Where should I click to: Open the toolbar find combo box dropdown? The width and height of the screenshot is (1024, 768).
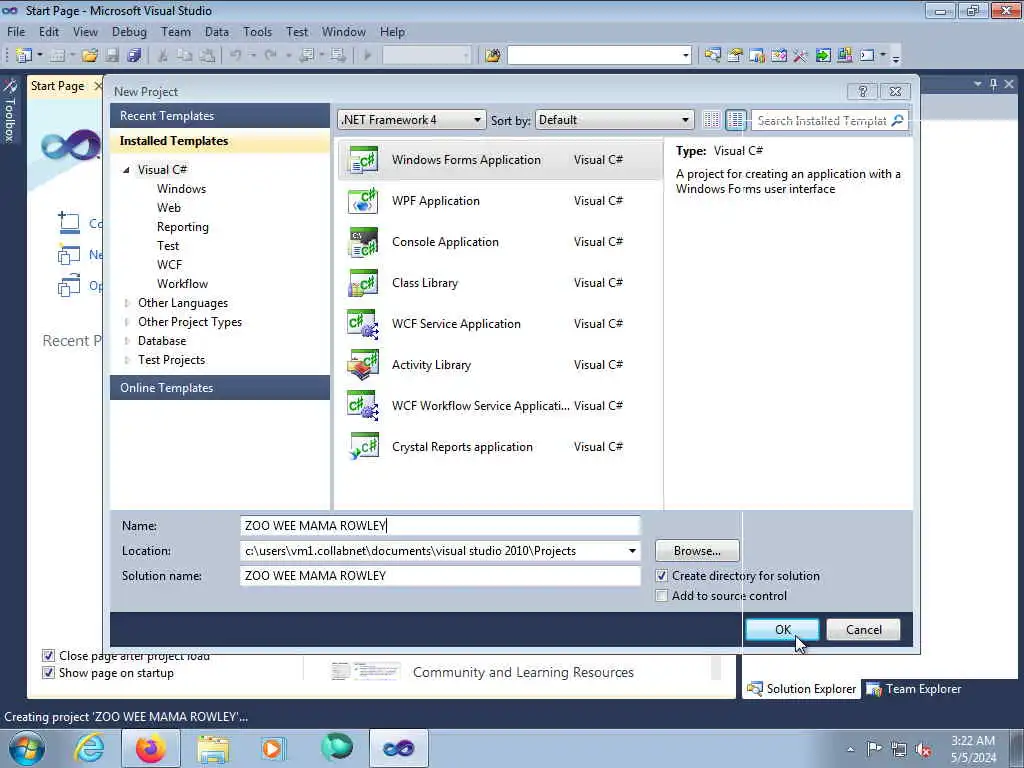tap(685, 56)
